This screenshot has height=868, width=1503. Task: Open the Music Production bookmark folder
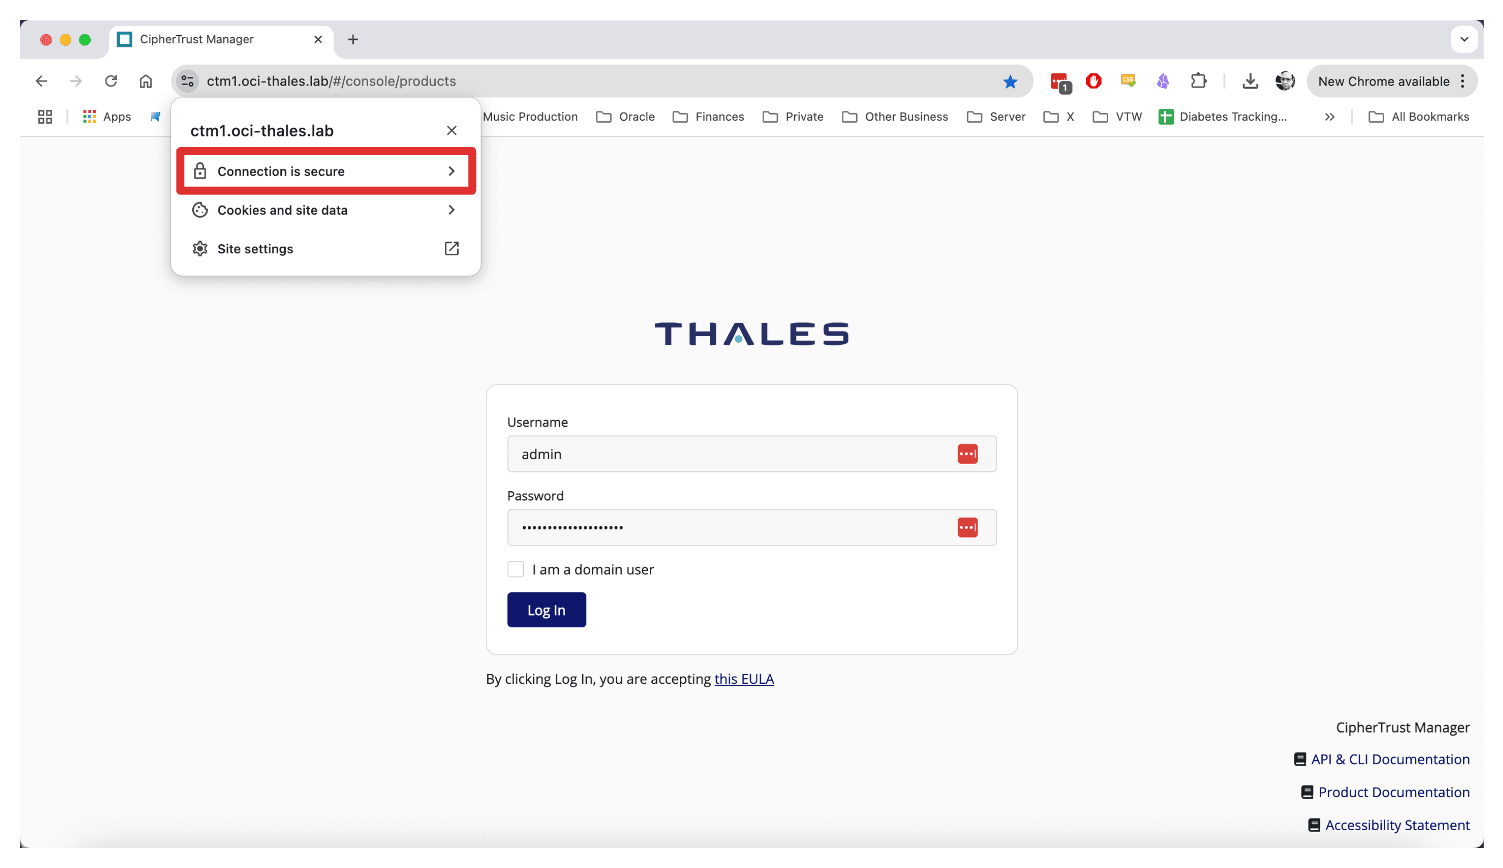530,117
